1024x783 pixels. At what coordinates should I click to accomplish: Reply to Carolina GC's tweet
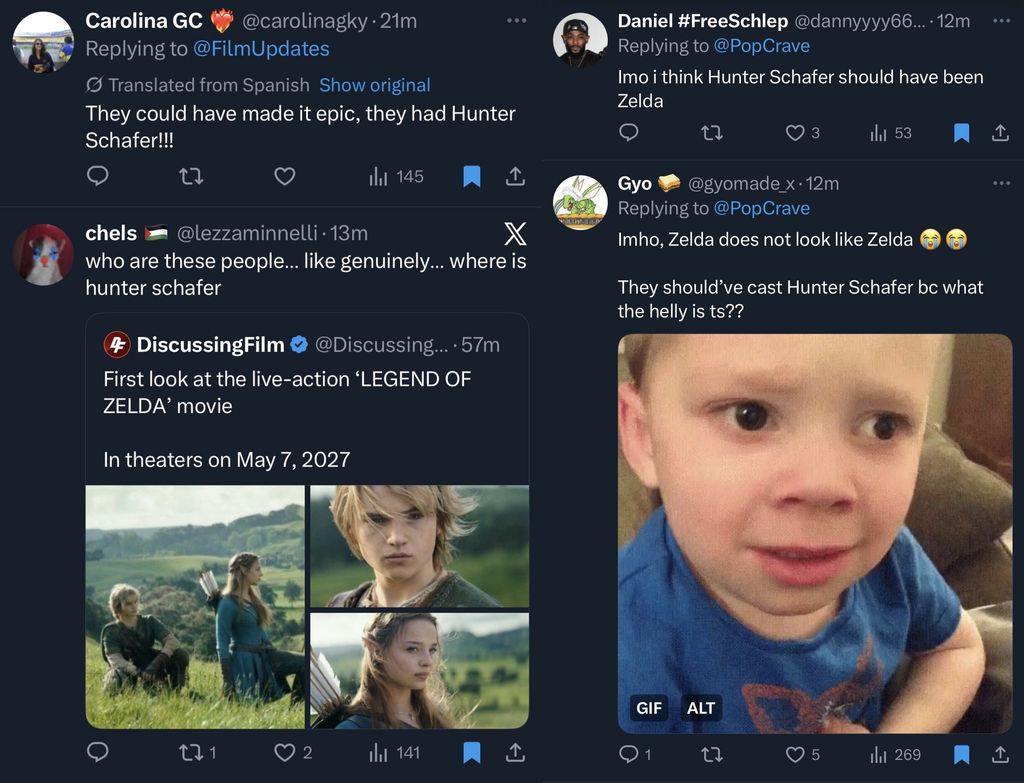click(x=97, y=177)
